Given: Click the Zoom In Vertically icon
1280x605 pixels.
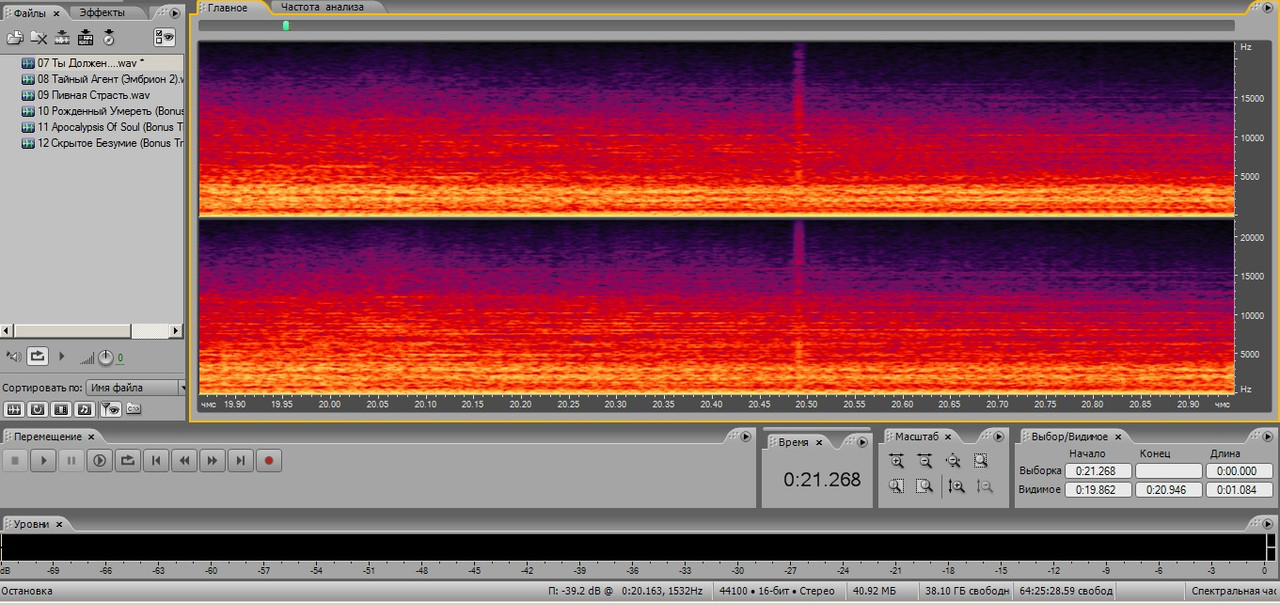Looking at the screenshot, I should pos(956,486).
